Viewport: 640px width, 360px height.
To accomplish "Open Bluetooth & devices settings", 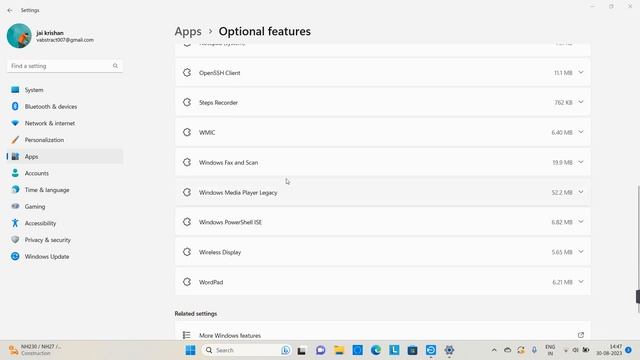I will (x=65, y=107).
